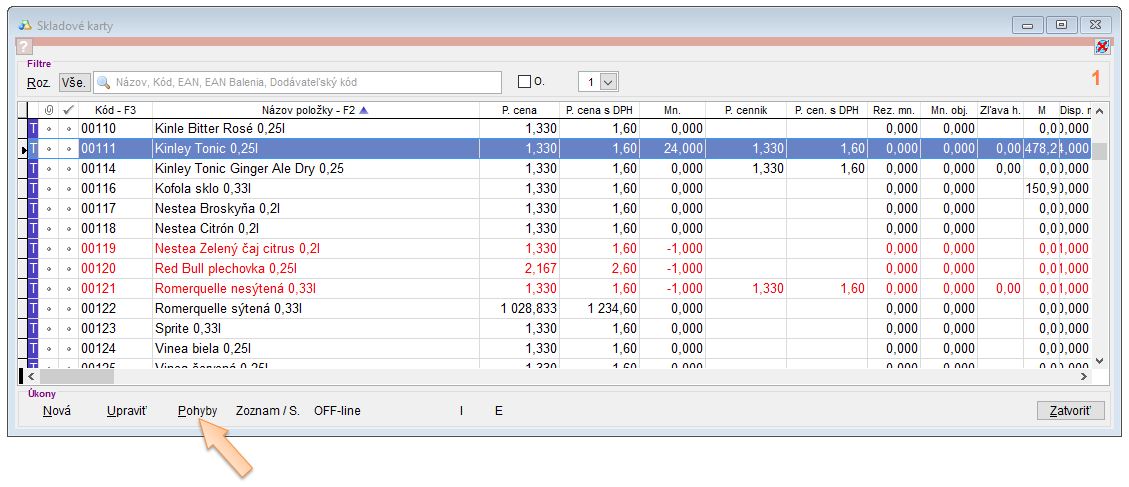The width and height of the screenshot is (1129, 487).
Task: Click the P. cena s DPH column header
Action: [x=600, y=110]
